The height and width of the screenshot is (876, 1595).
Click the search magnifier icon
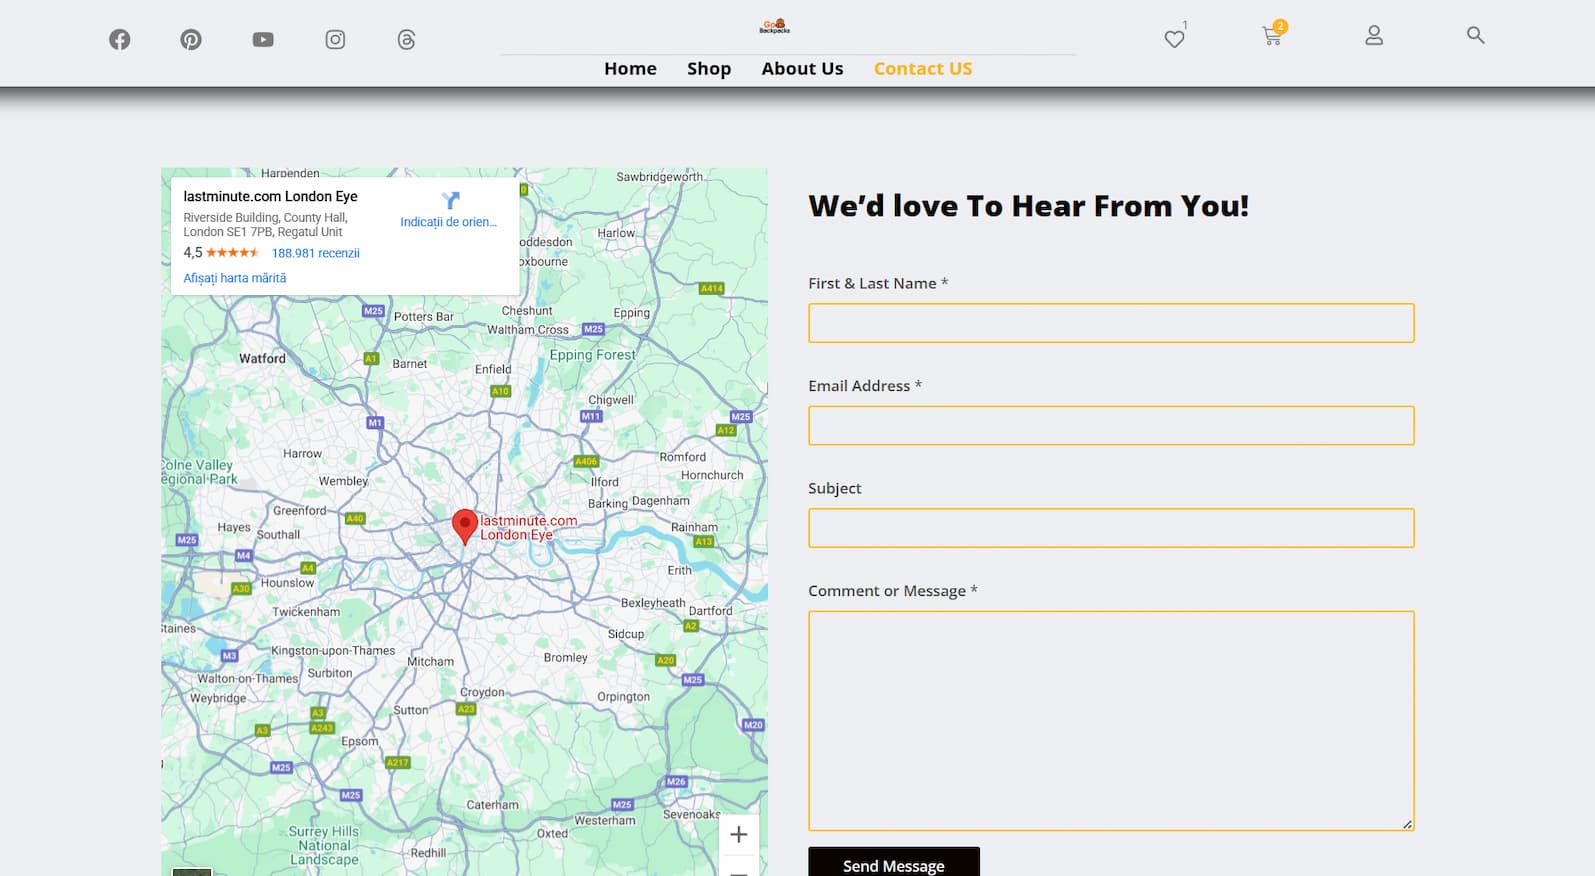coord(1475,35)
